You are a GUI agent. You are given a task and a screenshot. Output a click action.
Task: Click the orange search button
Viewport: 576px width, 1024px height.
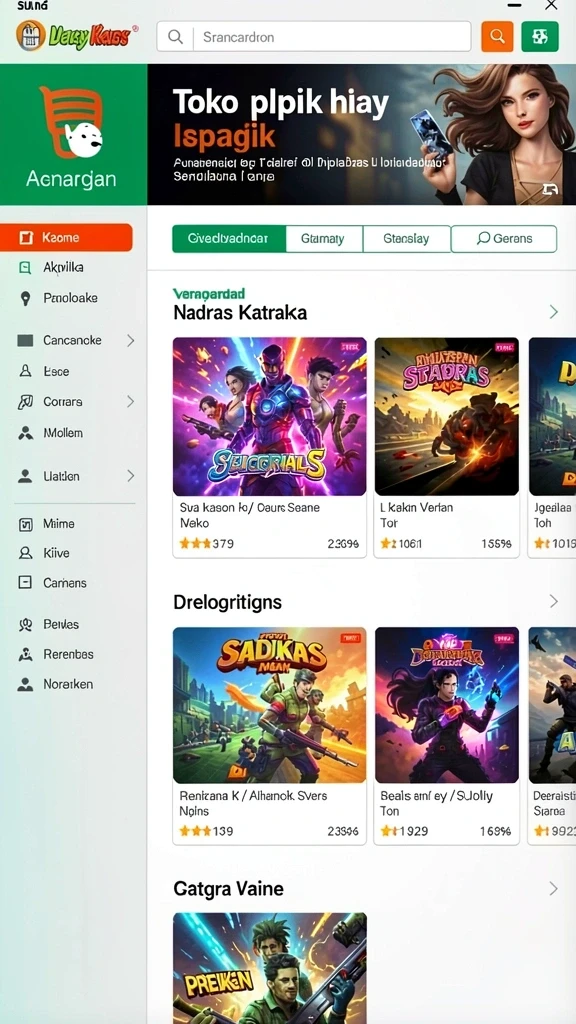coord(497,37)
